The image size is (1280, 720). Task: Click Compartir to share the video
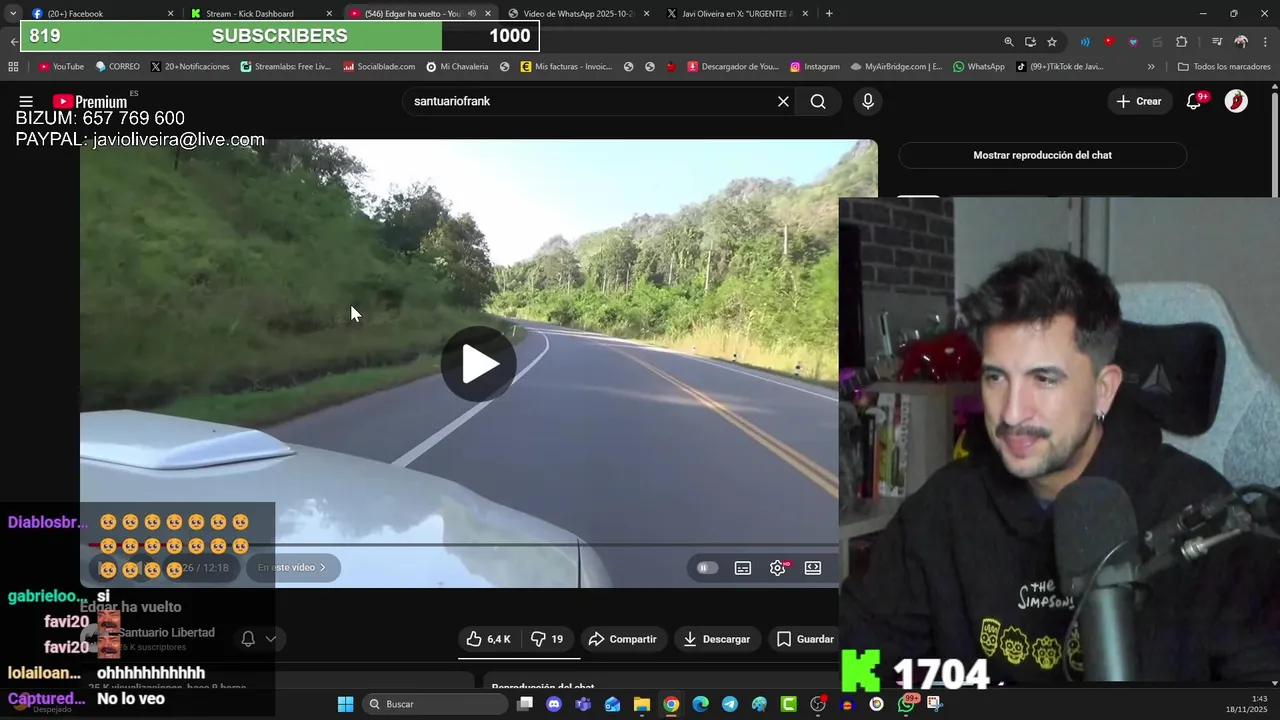(622, 639)
